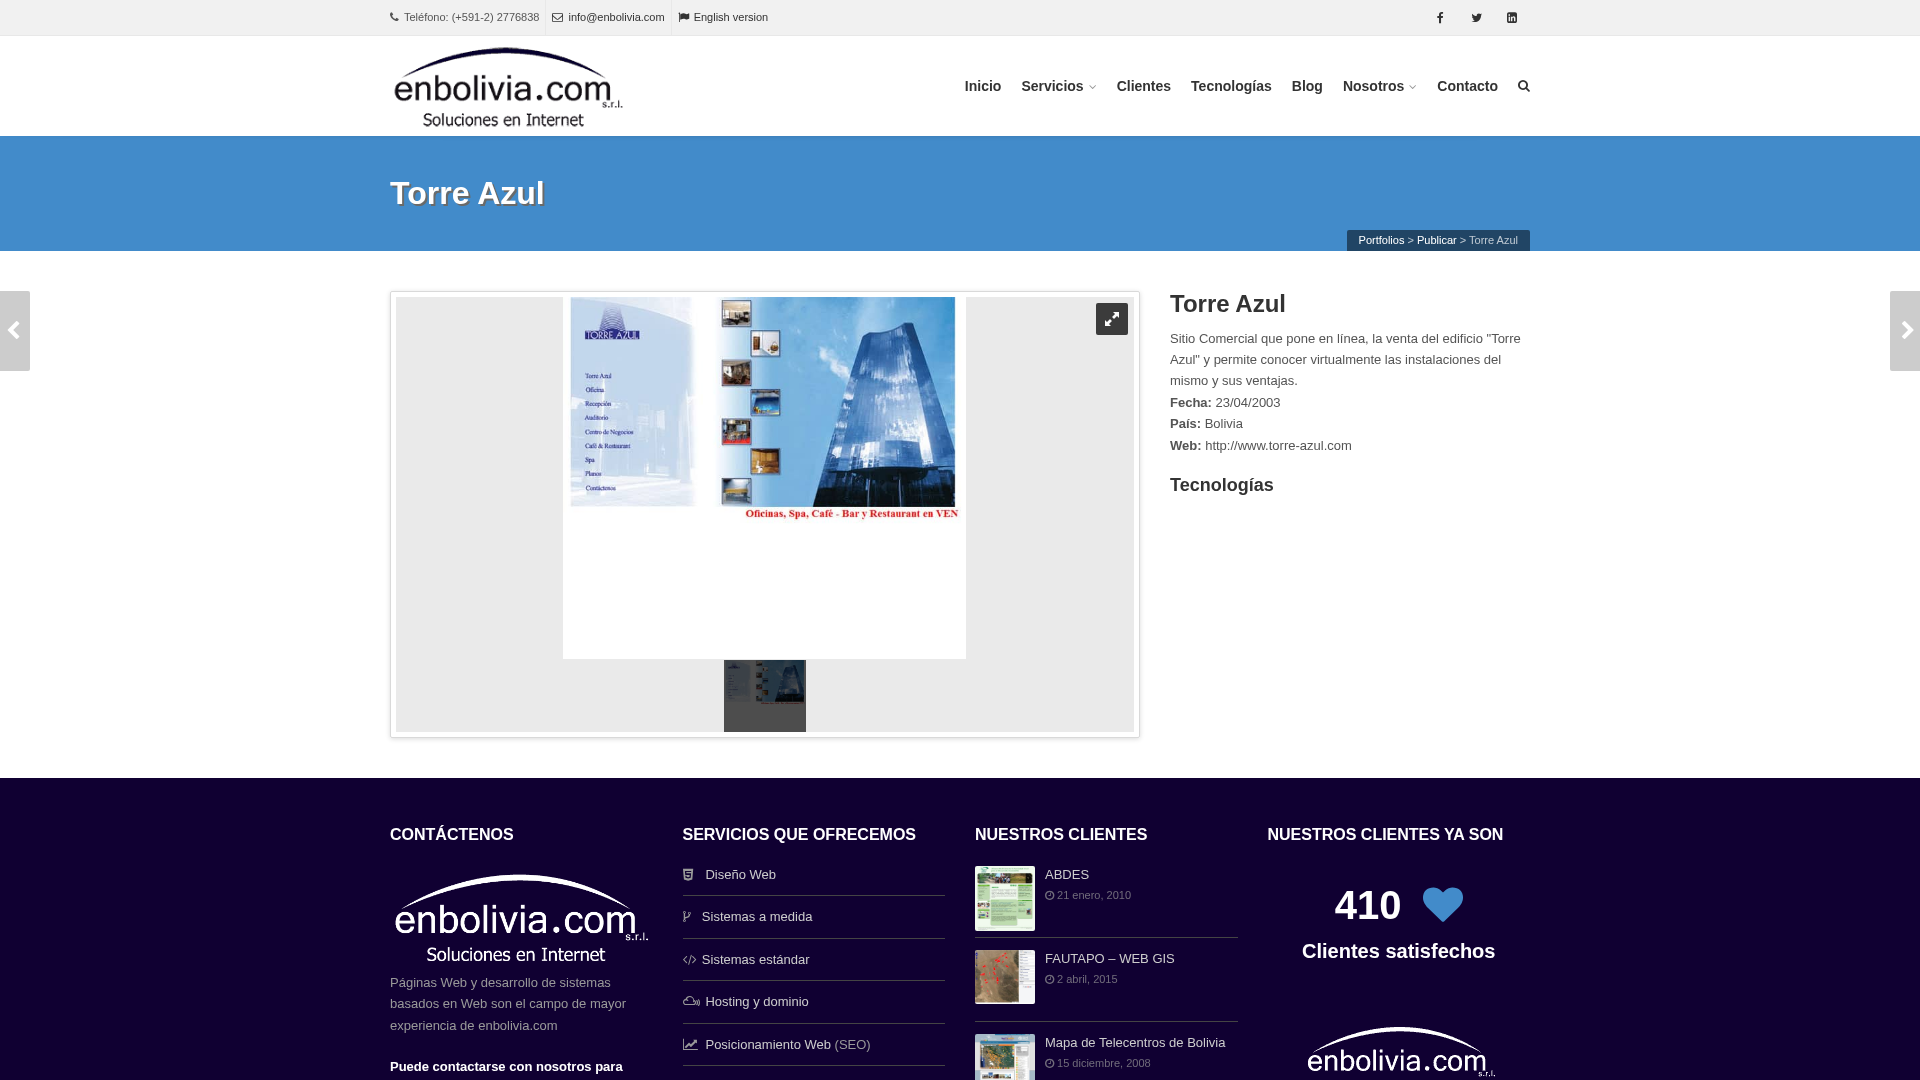Open the http://www.torre-azul.com link
1920x1080 pixels.
1277,445
